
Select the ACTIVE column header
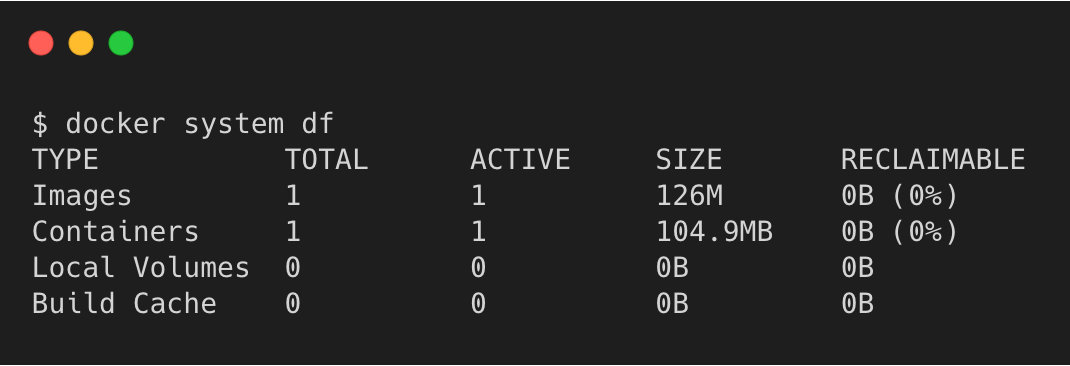point(520,160)
